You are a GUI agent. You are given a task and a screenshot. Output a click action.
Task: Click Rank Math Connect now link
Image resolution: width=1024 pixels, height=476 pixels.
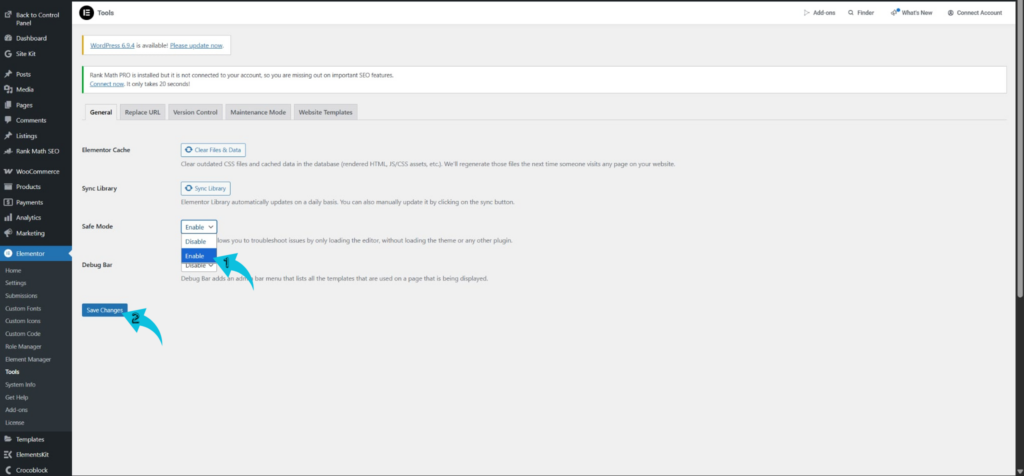[x=106, y=84]
